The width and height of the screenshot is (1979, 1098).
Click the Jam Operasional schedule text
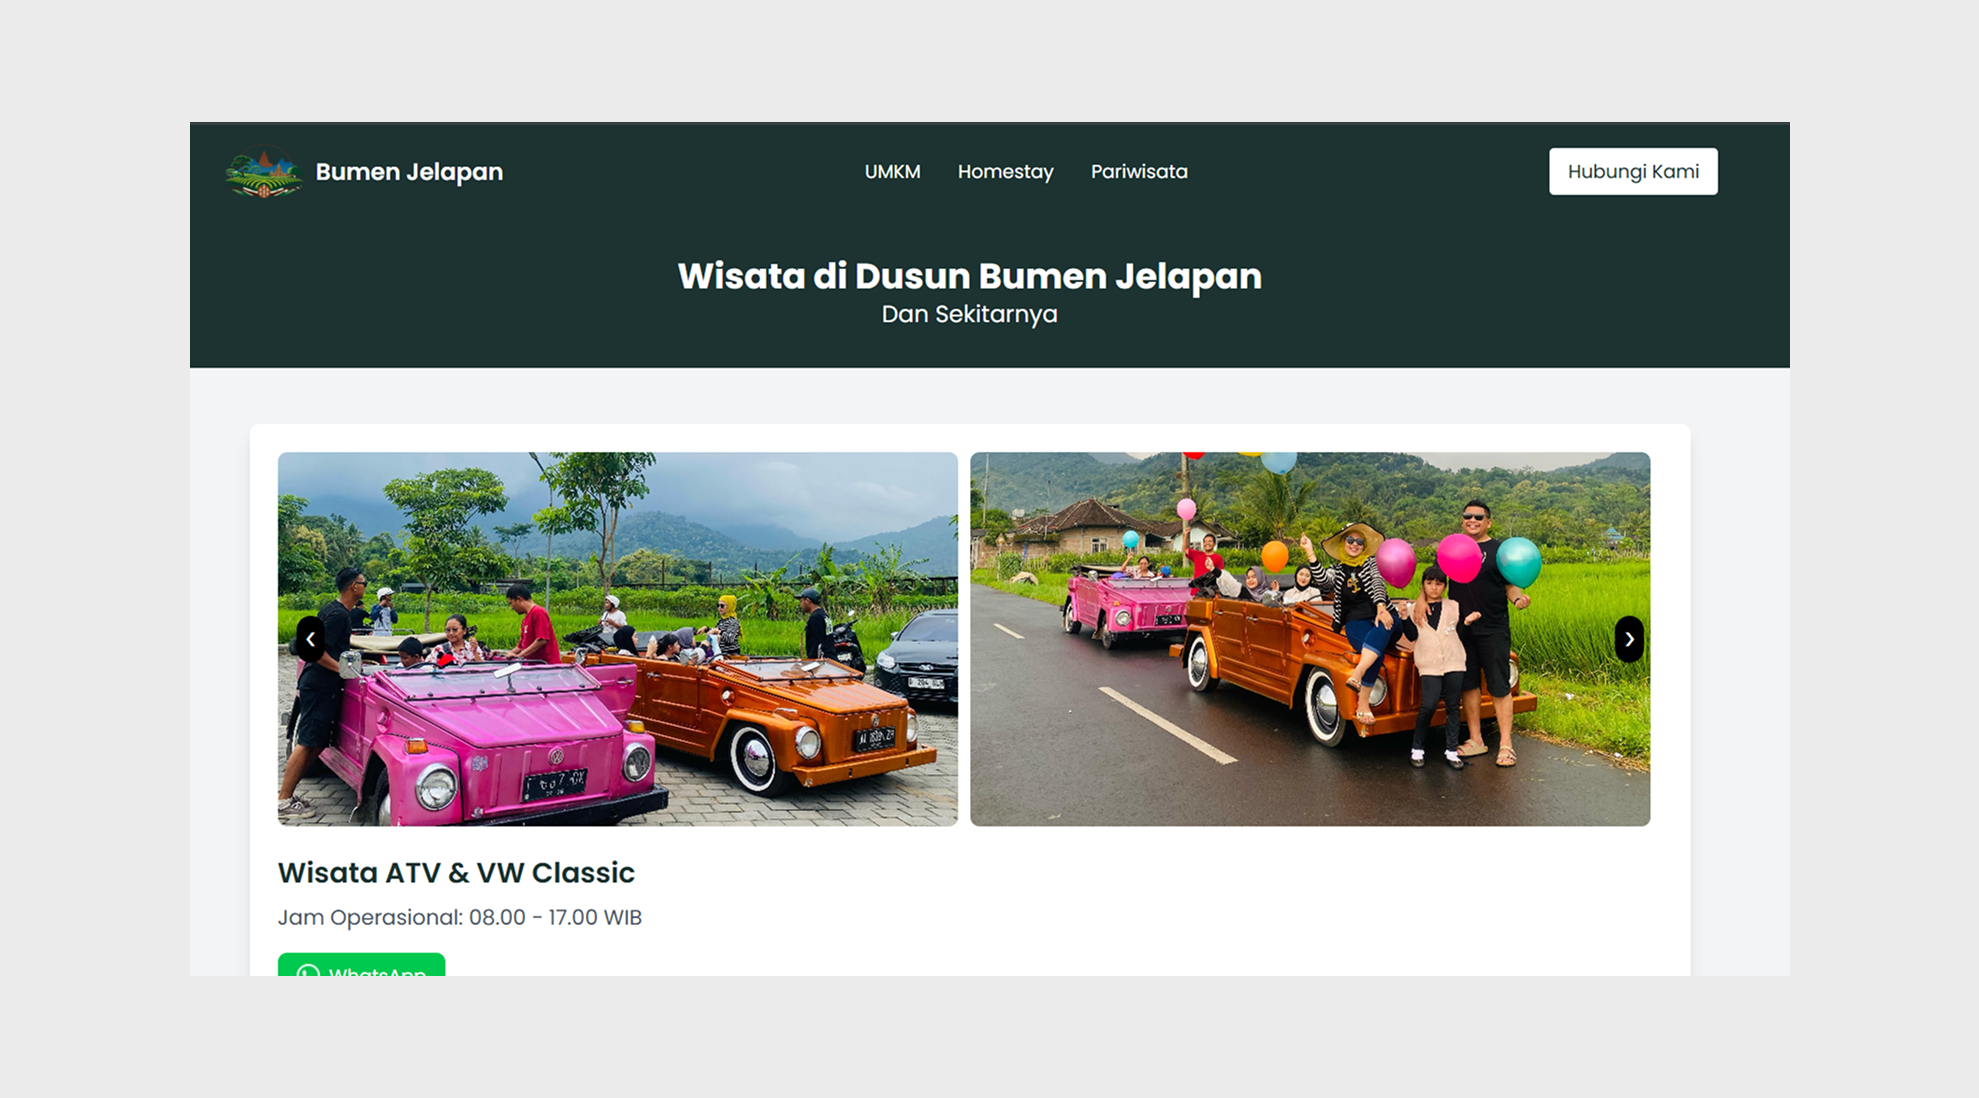[460, 916]
